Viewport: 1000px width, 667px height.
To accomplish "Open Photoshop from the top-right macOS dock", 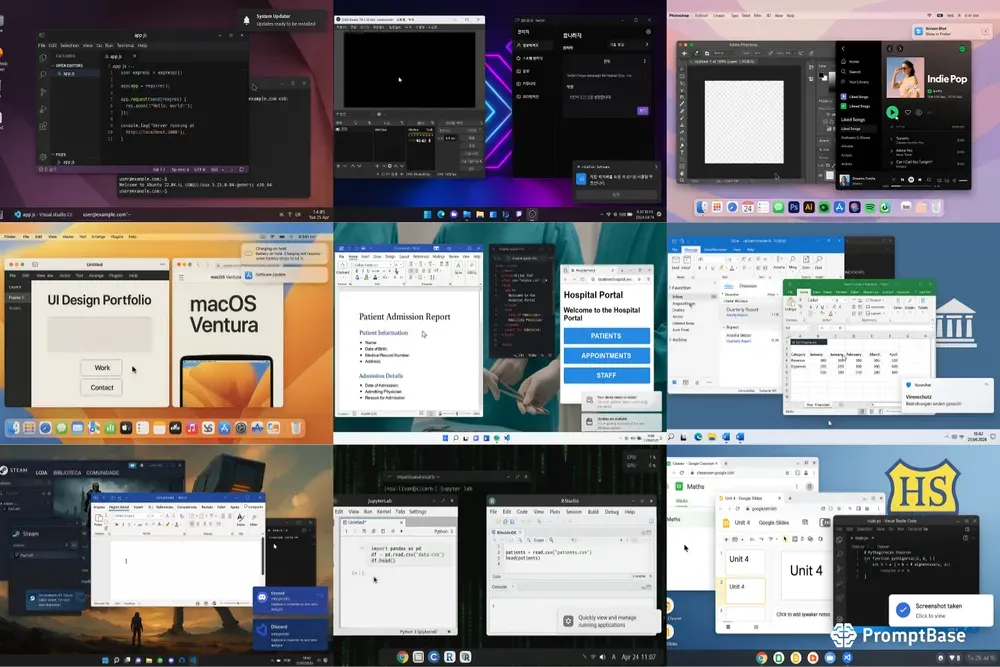I will [x=793, y=207].
